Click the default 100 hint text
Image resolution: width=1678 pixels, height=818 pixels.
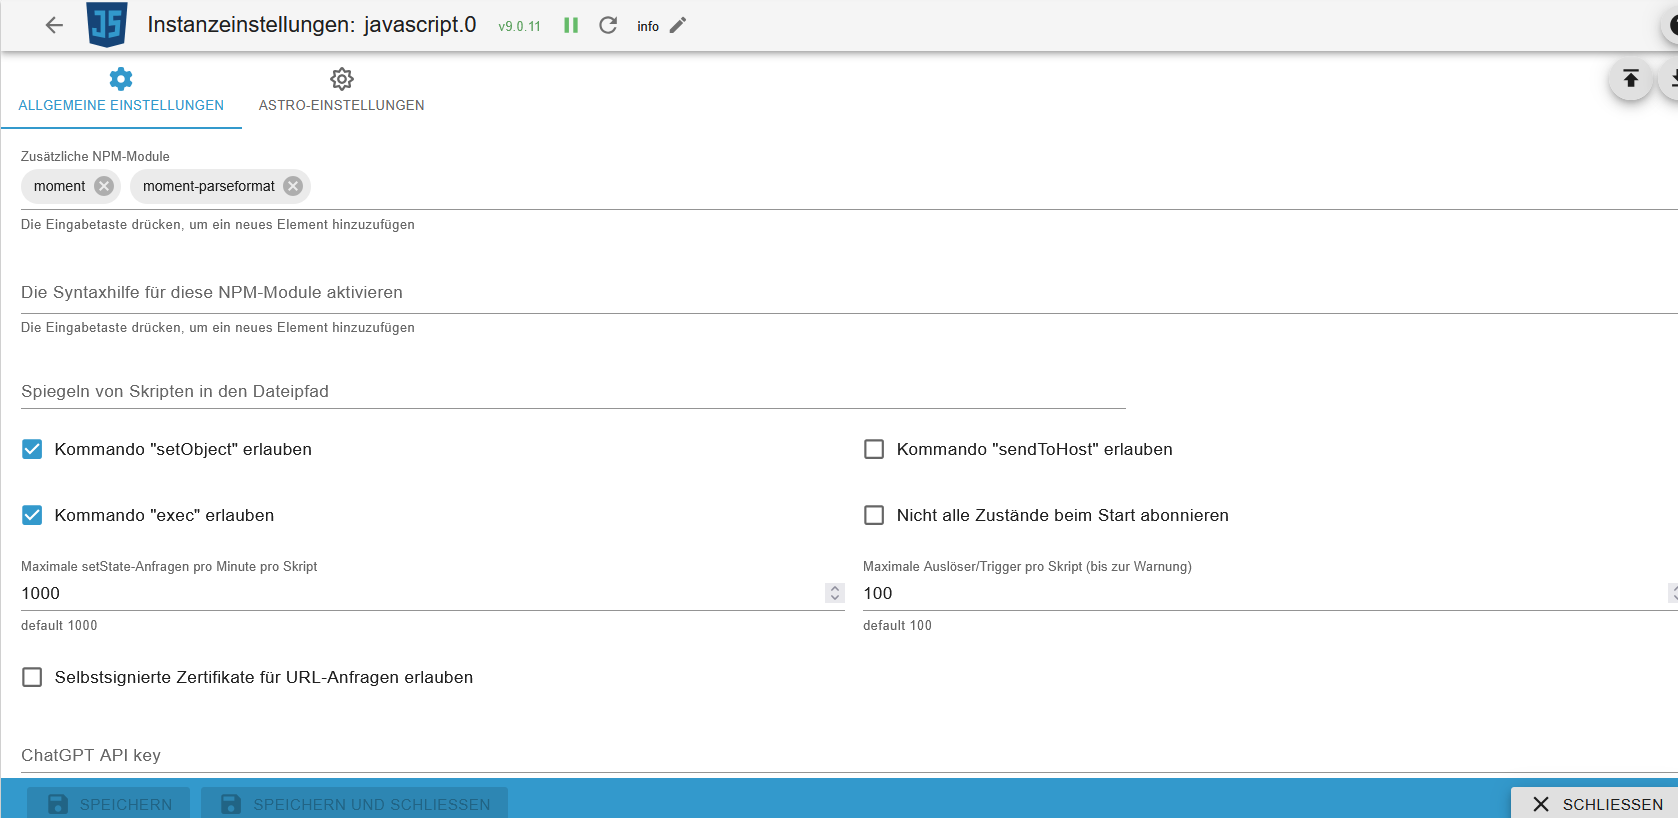pos(897,625)
